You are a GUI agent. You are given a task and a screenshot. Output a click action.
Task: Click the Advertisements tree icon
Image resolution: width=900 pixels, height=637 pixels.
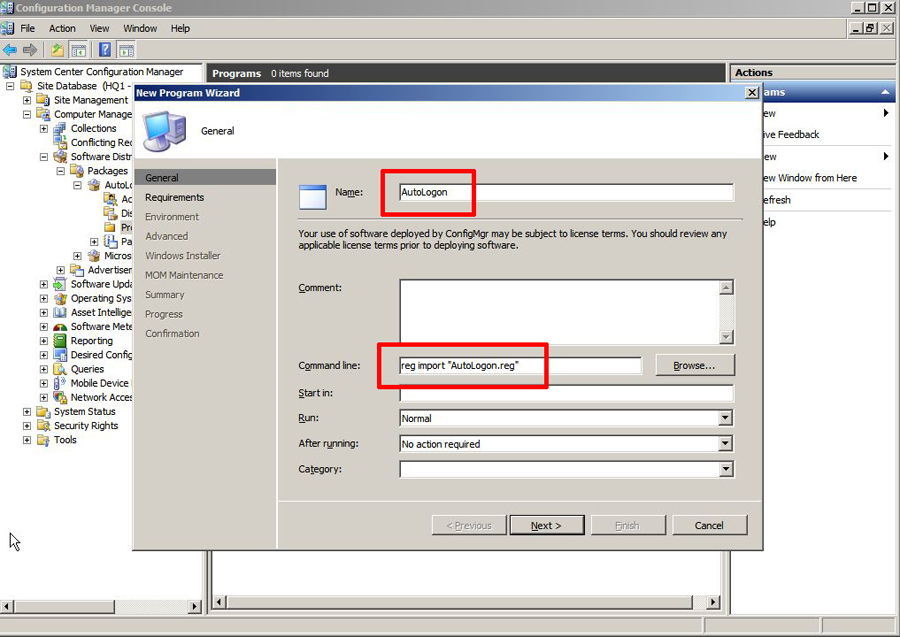pyautogui.click(x=77, y=270)
